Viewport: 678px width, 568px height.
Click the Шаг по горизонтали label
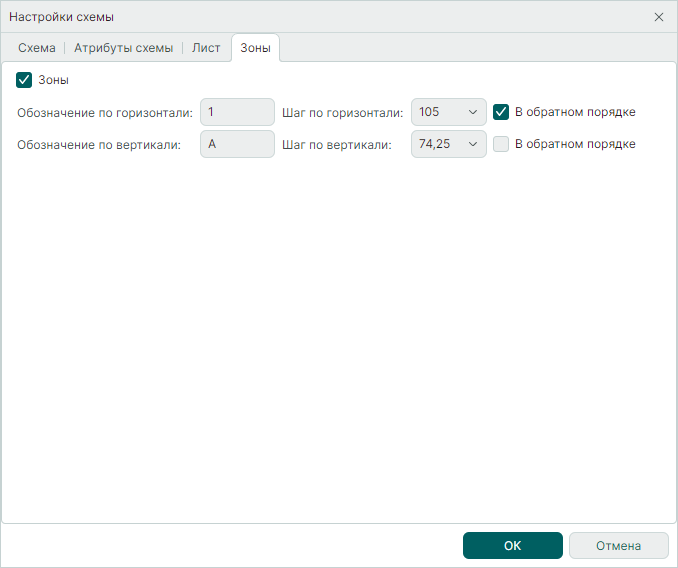343,112
